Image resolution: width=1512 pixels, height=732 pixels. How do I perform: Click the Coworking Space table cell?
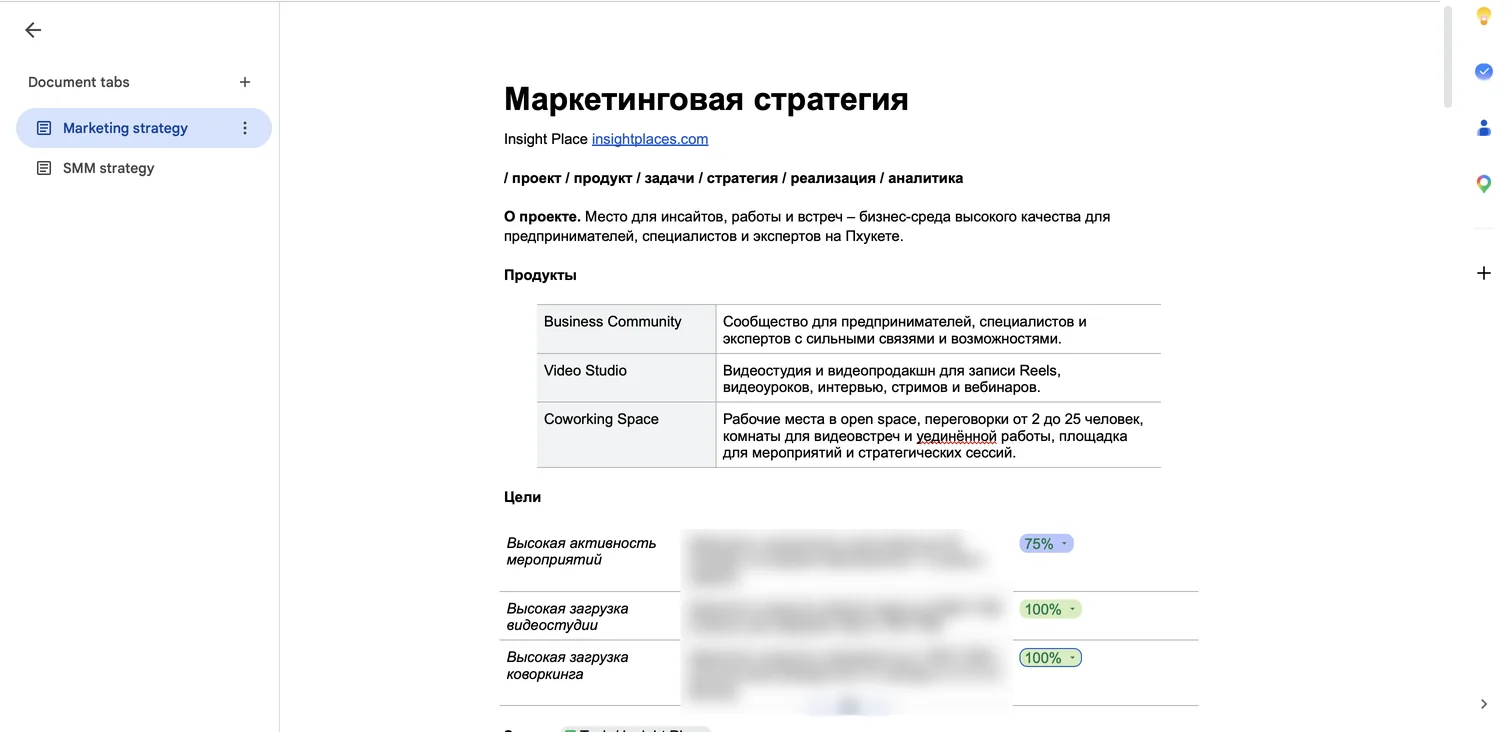626,435
